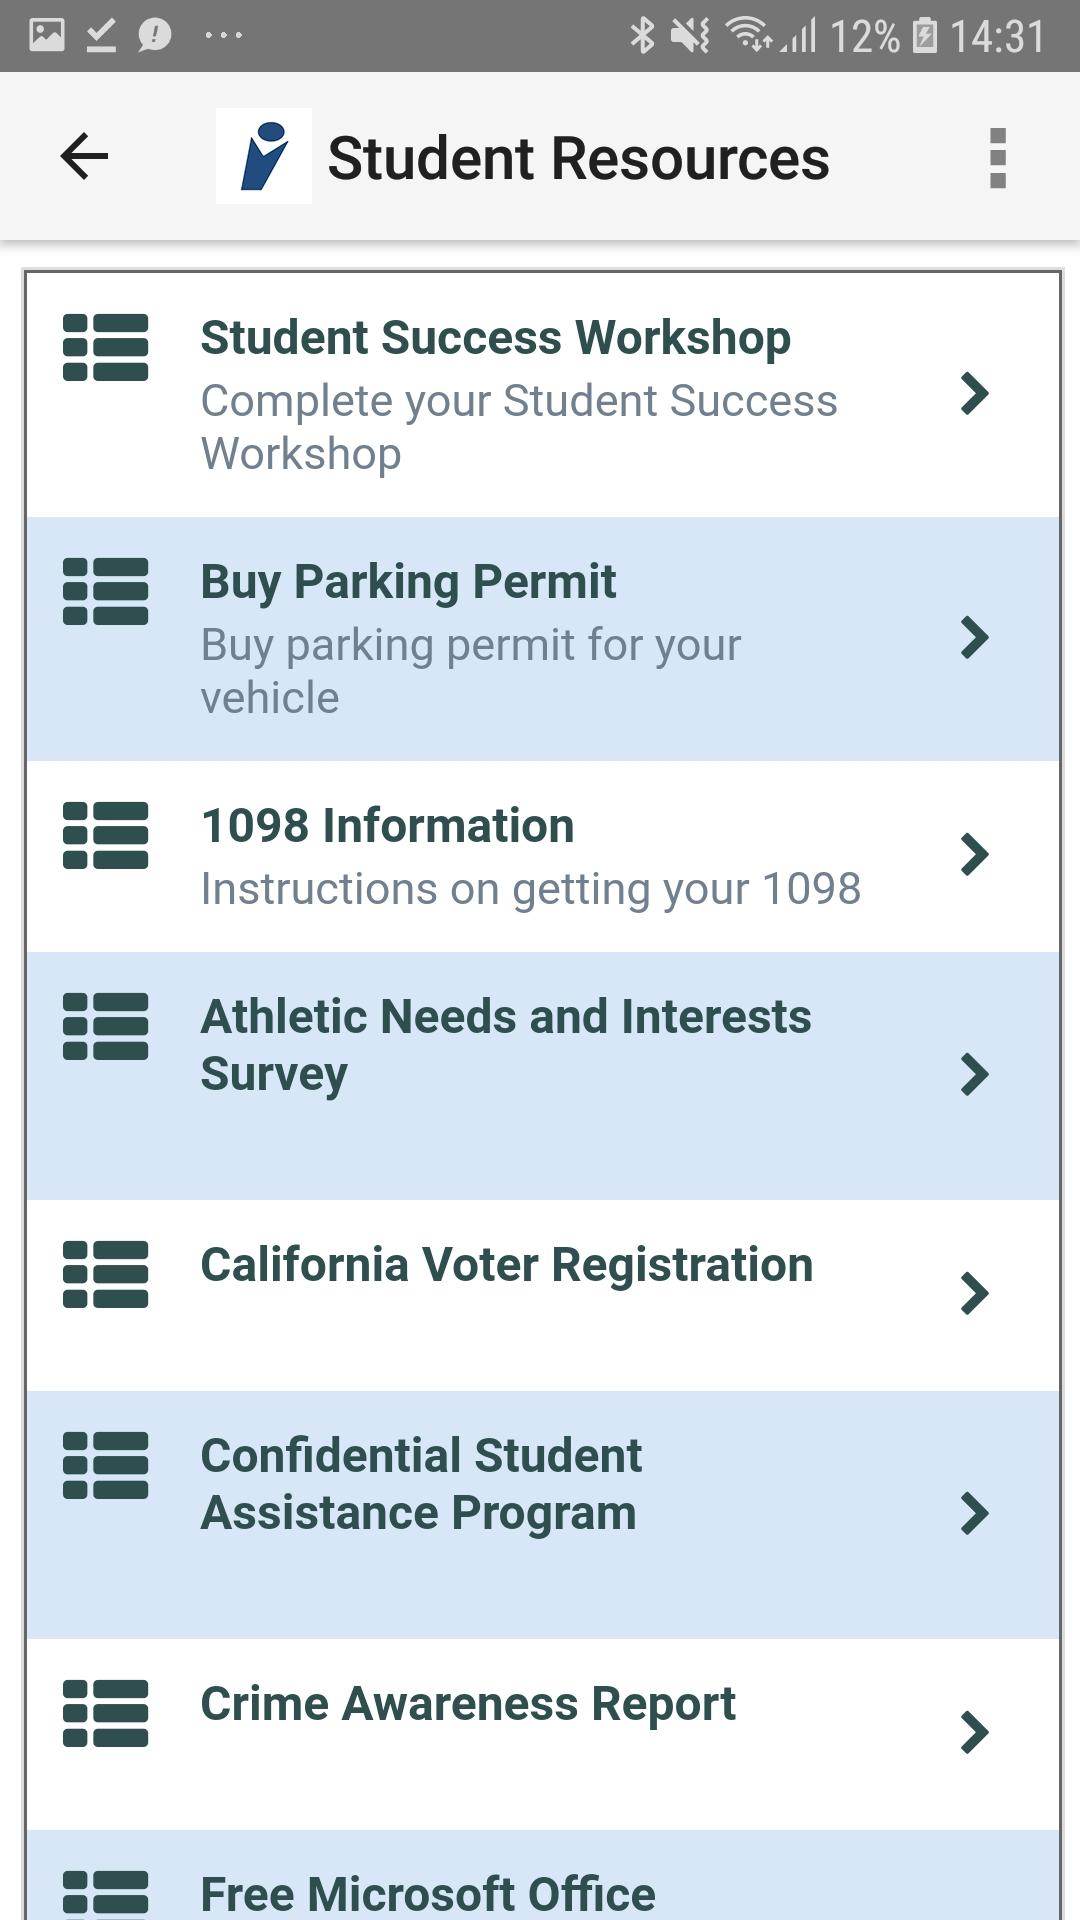Tap the picture notification icon in status bar
The image size is (1080, 1920).
[x=47, y=36]
